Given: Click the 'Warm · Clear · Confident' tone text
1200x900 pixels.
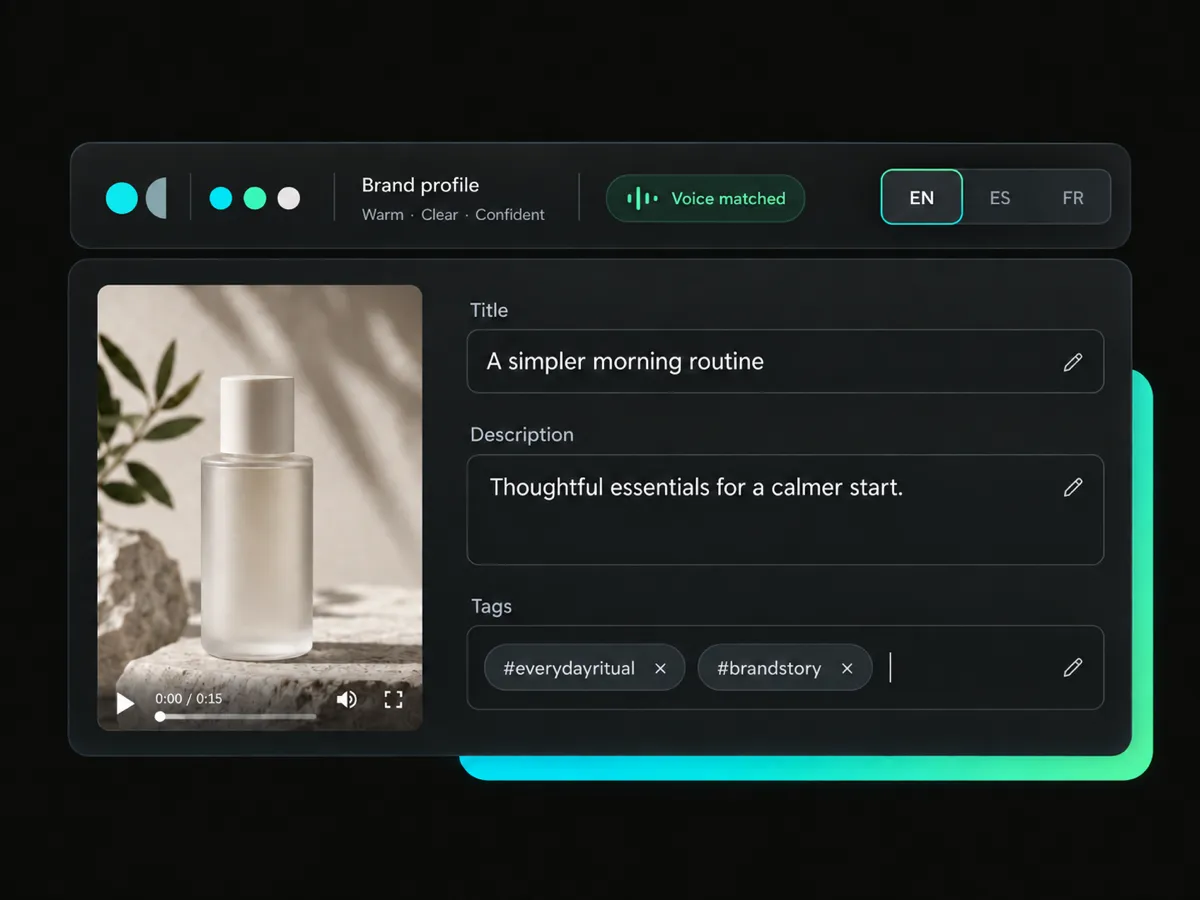Looking at the screenshot, I should [x=453, y=215].
